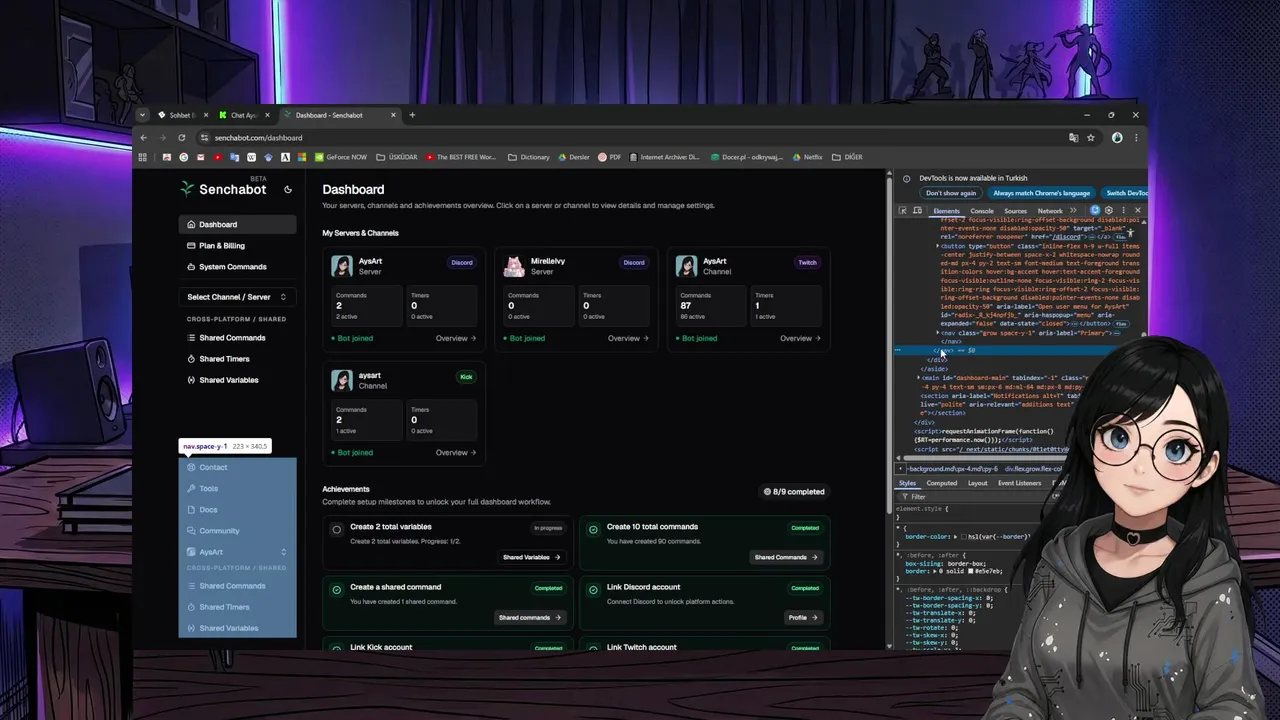Bookmark this page with star icon
Viewport: 1280px width, 720px height.
(x=1091, y=138)
